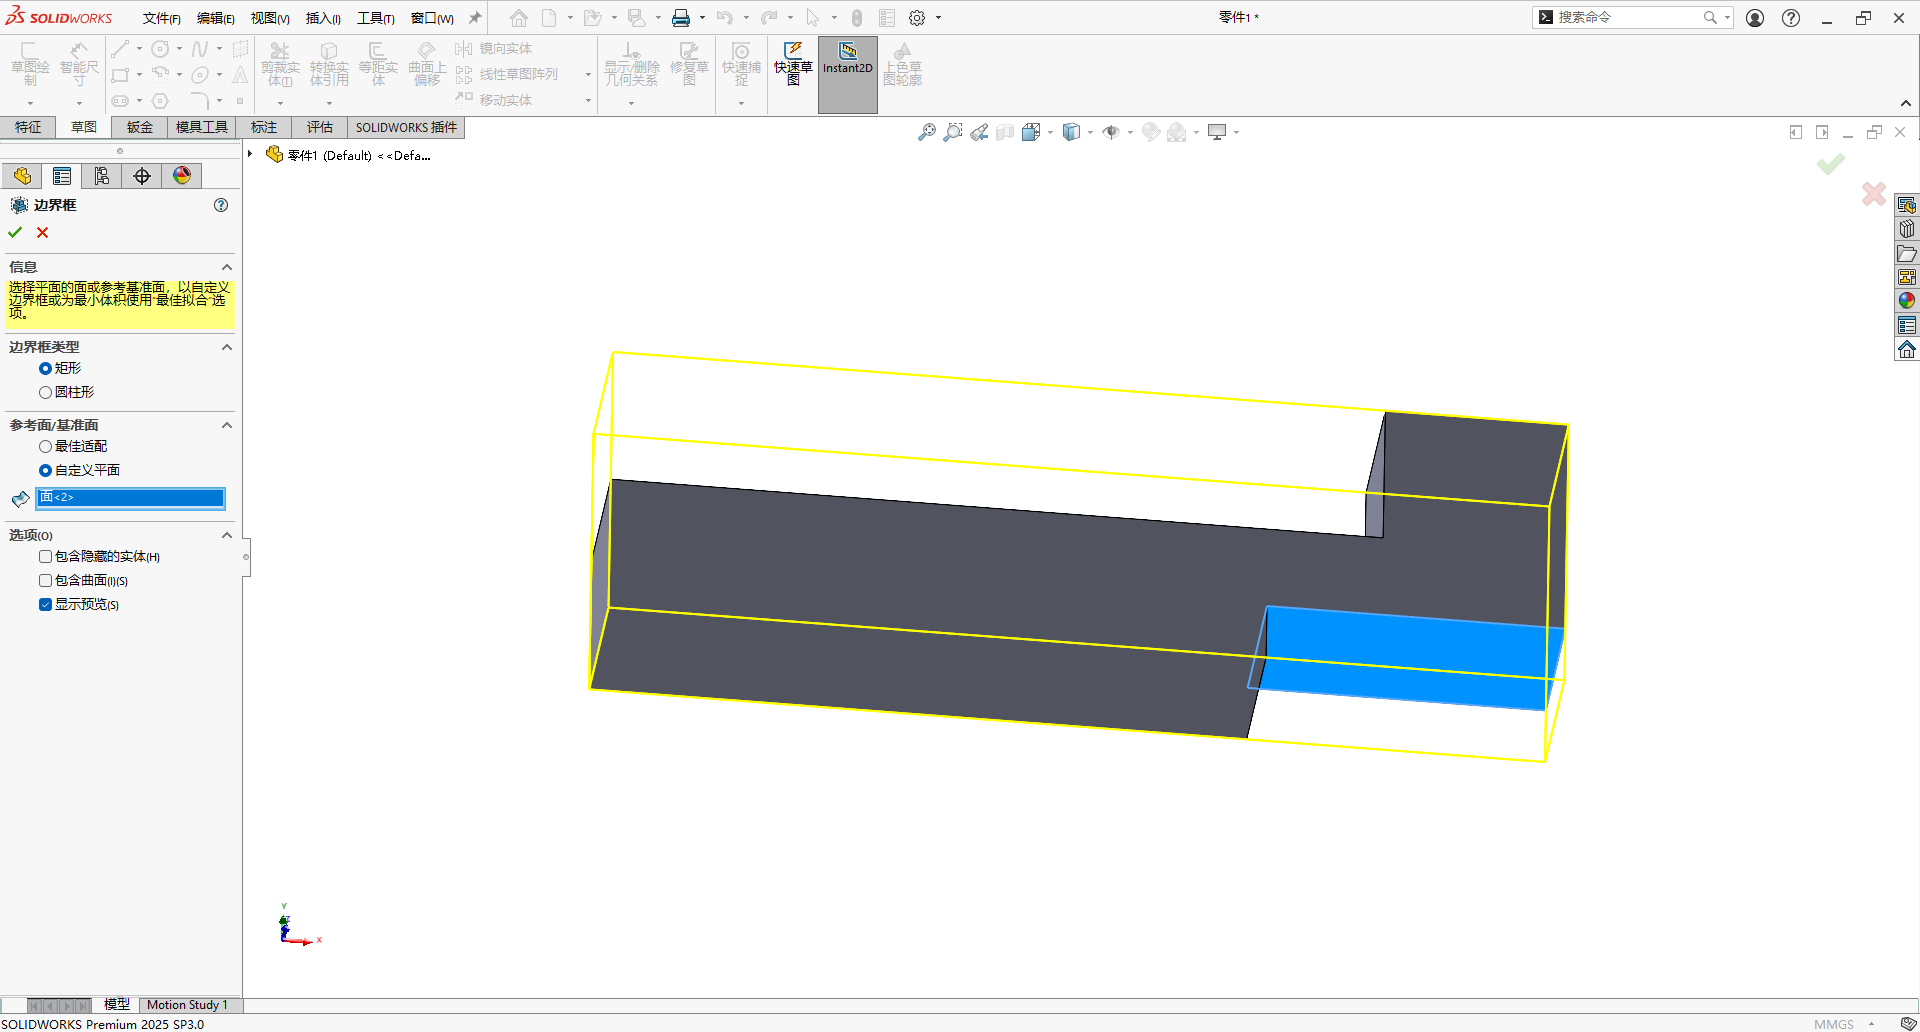Open the DisplayManager color ball tab
This screenshot has width=1920, height=1032.
click(x=182, y=176)
